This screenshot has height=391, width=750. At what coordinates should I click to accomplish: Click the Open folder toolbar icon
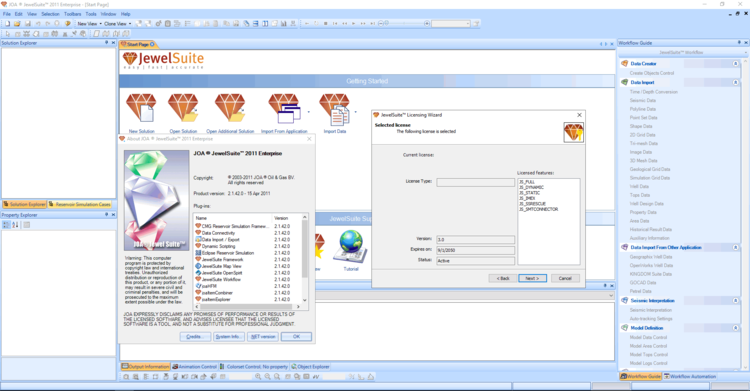pyautogui.click(x=17, y=23)
